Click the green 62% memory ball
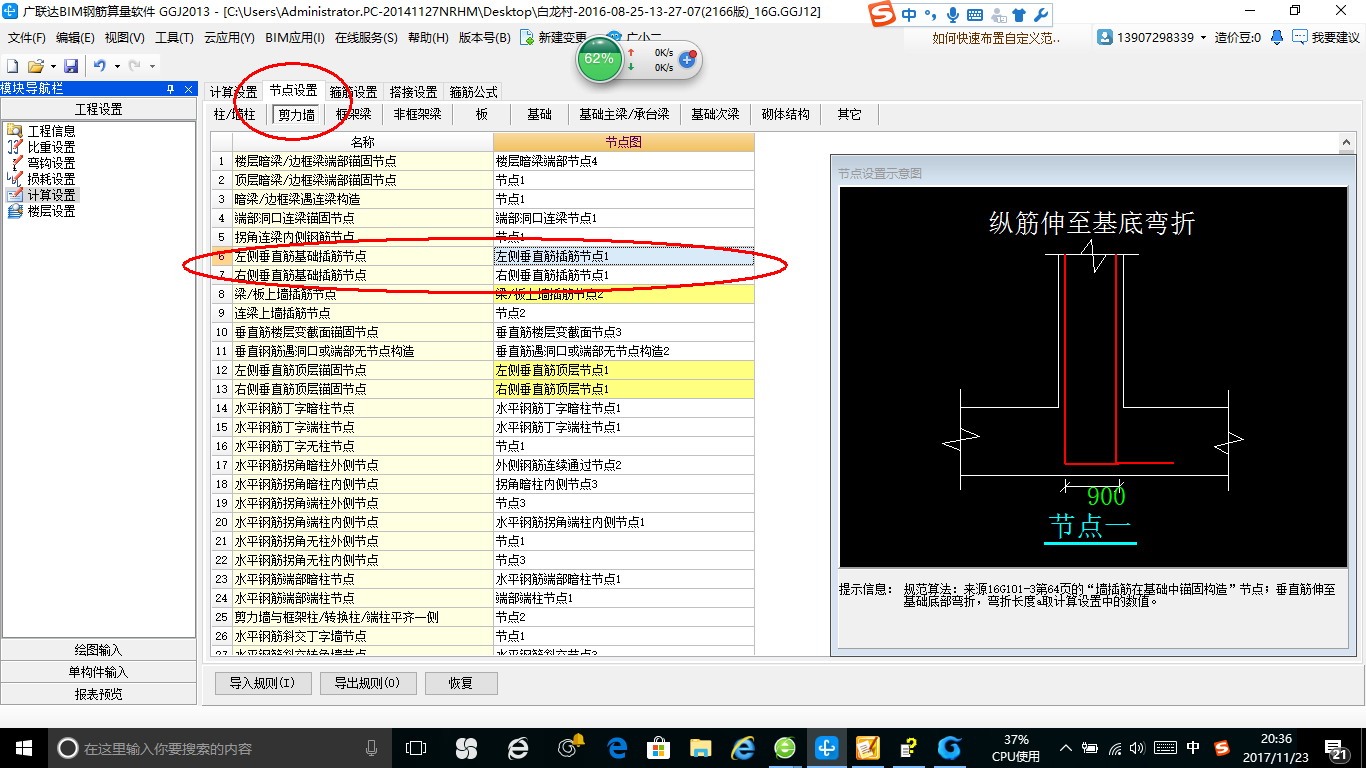 [599, 58]
